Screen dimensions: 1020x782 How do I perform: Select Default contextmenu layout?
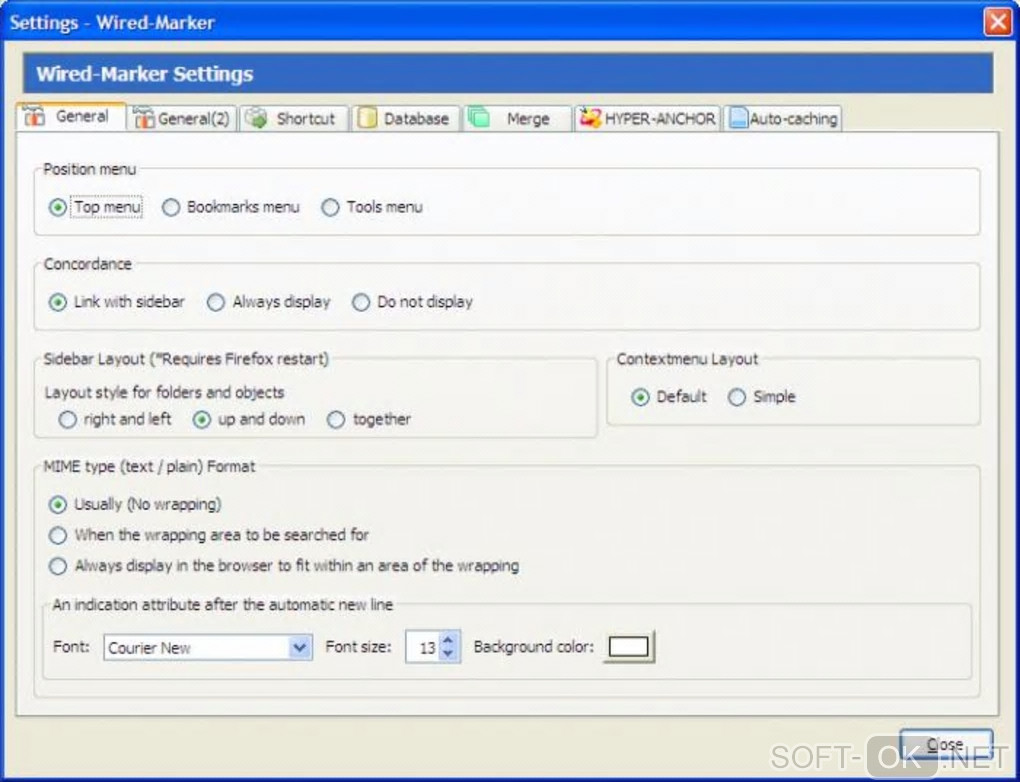669,397
